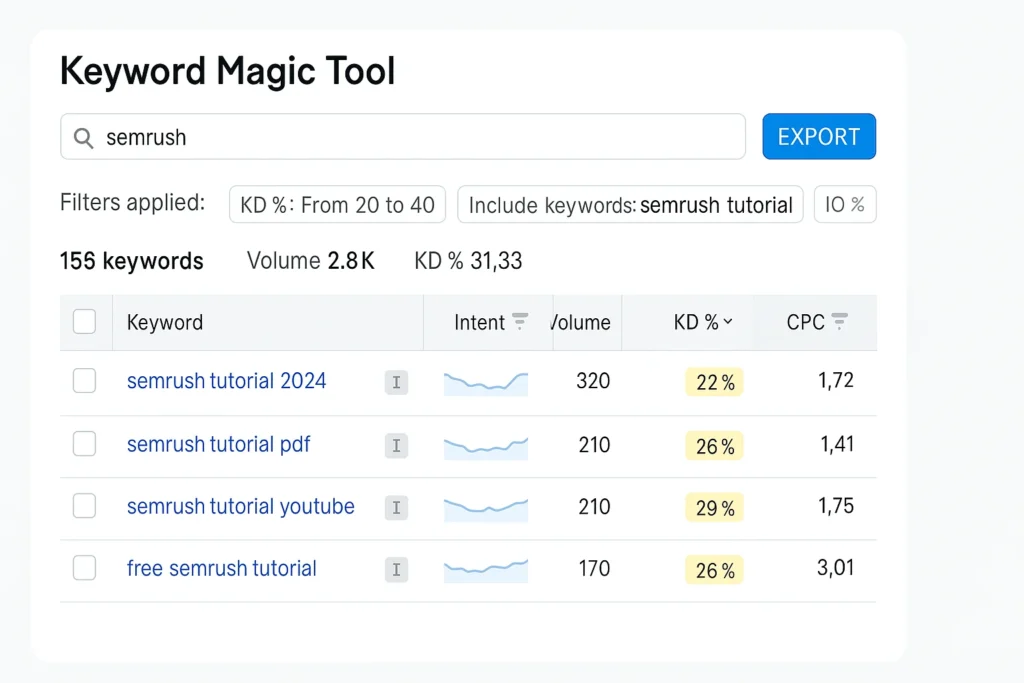Screen dimensions: 1024x683
Task: Sort by the KD % column
Action: pos(703,322)
